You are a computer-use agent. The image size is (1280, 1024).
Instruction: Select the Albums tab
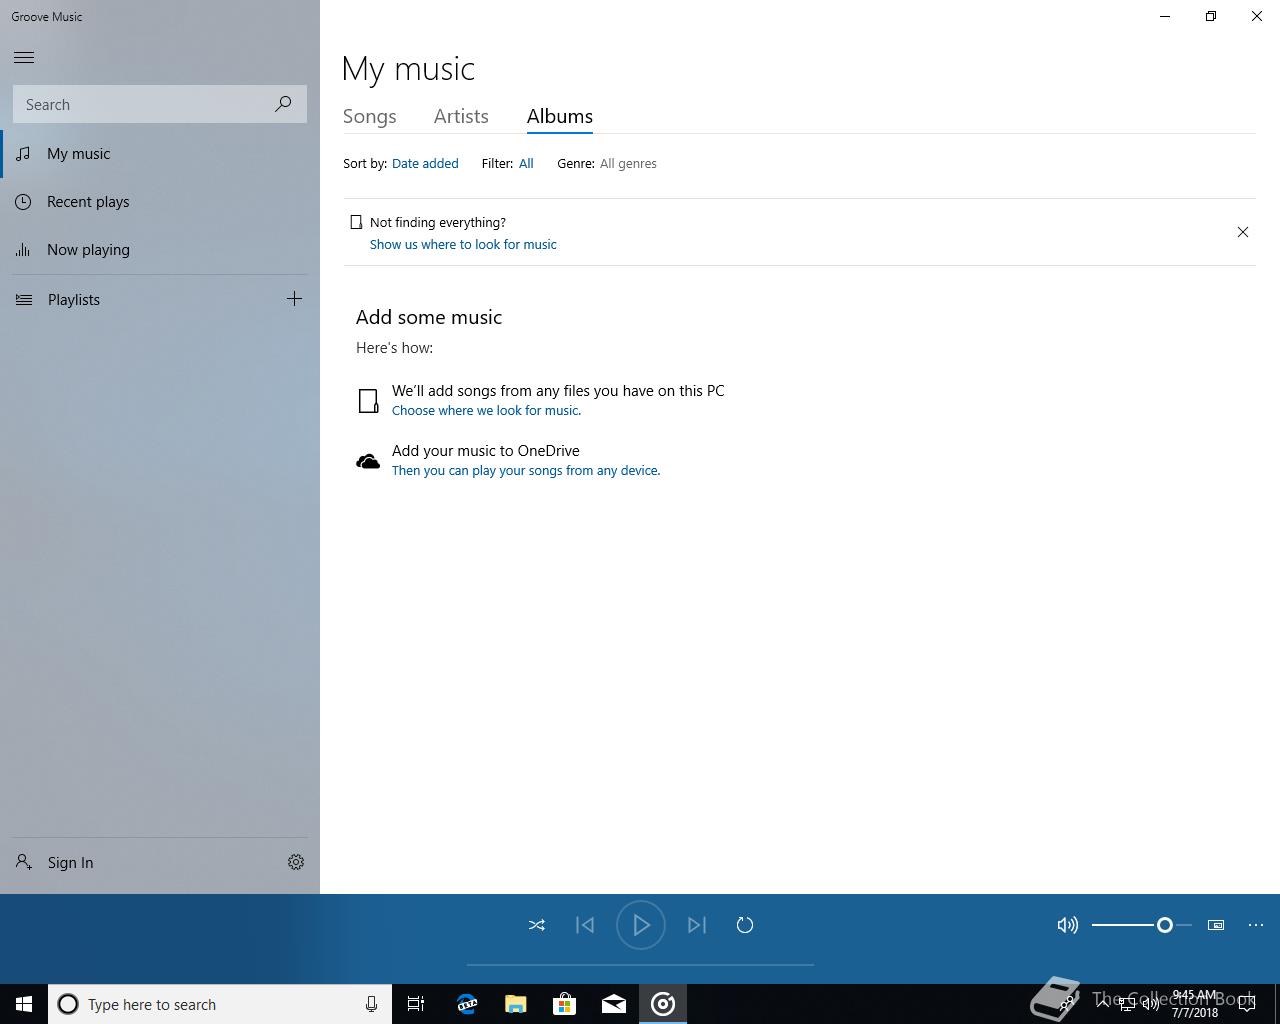tap(560, 116)
